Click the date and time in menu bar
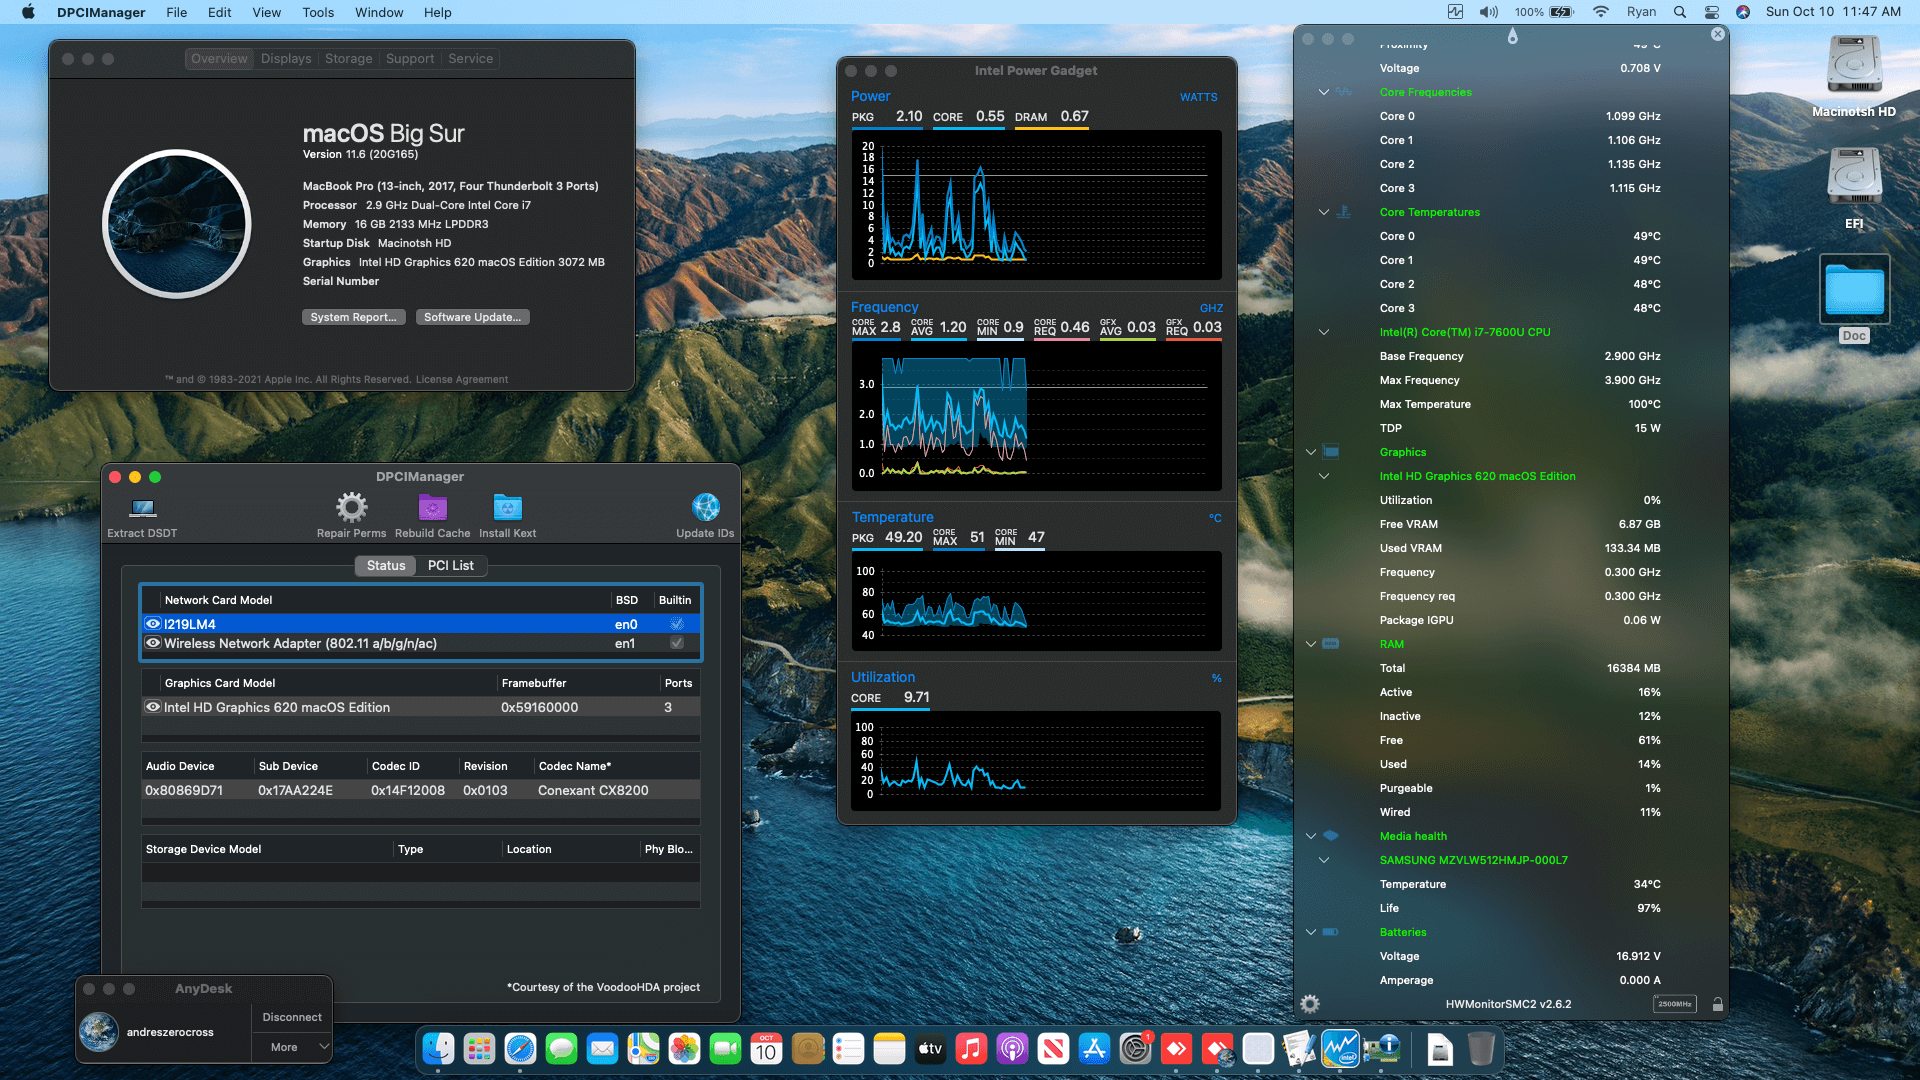The width and height of the screenshot is (1920, 1080). tap(1833, 12)
